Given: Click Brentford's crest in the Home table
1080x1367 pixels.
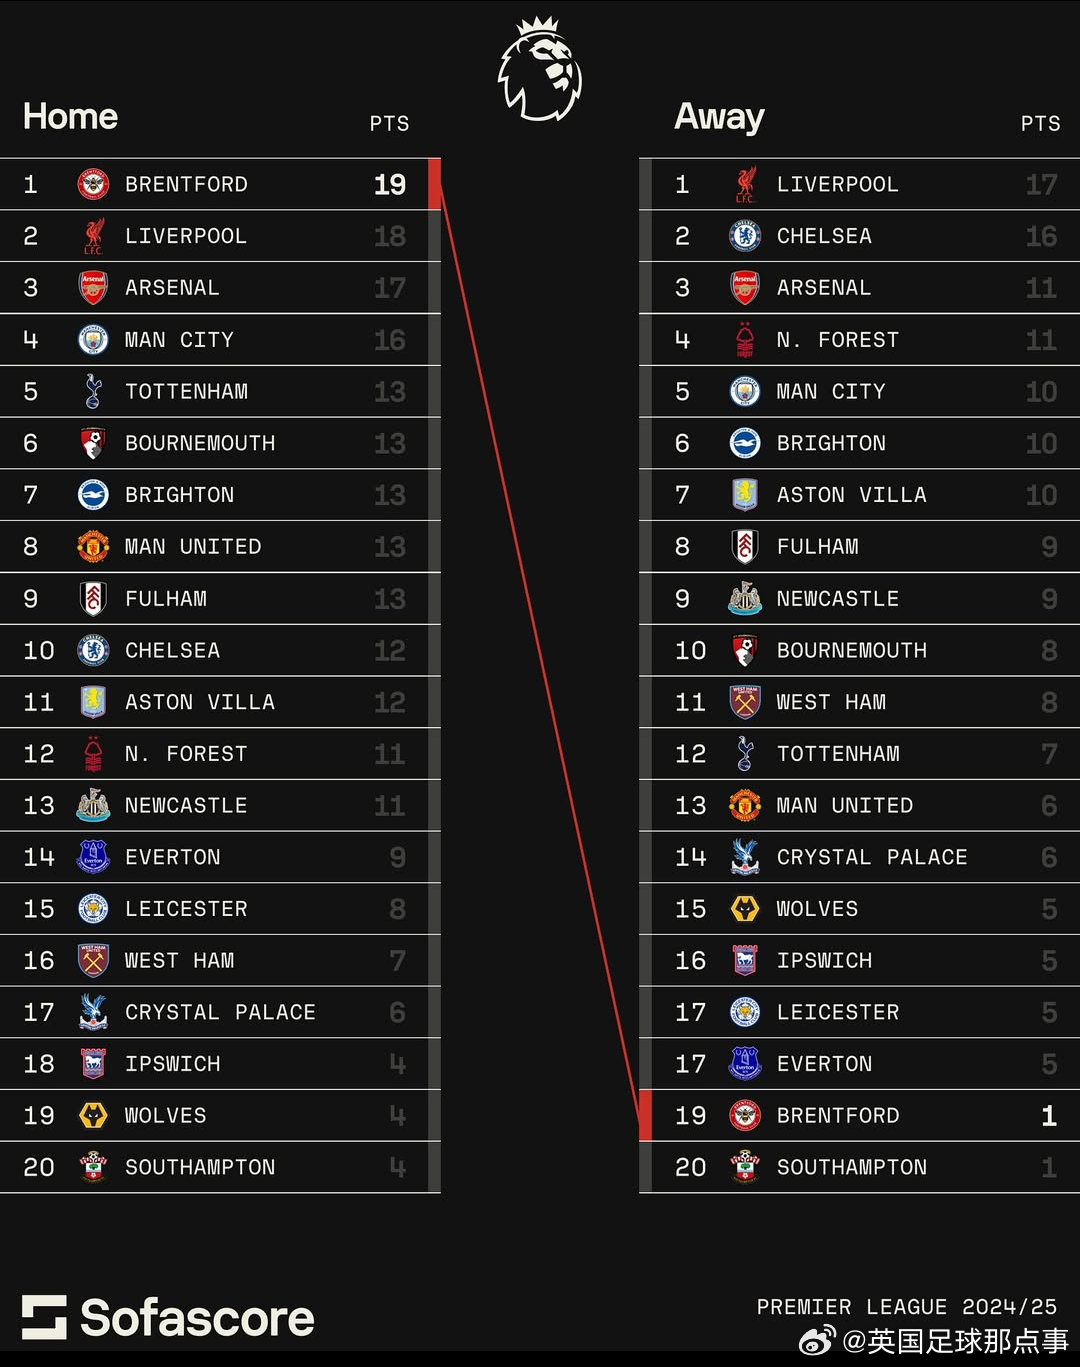Looking at the screenshot, I should (93, 184).
